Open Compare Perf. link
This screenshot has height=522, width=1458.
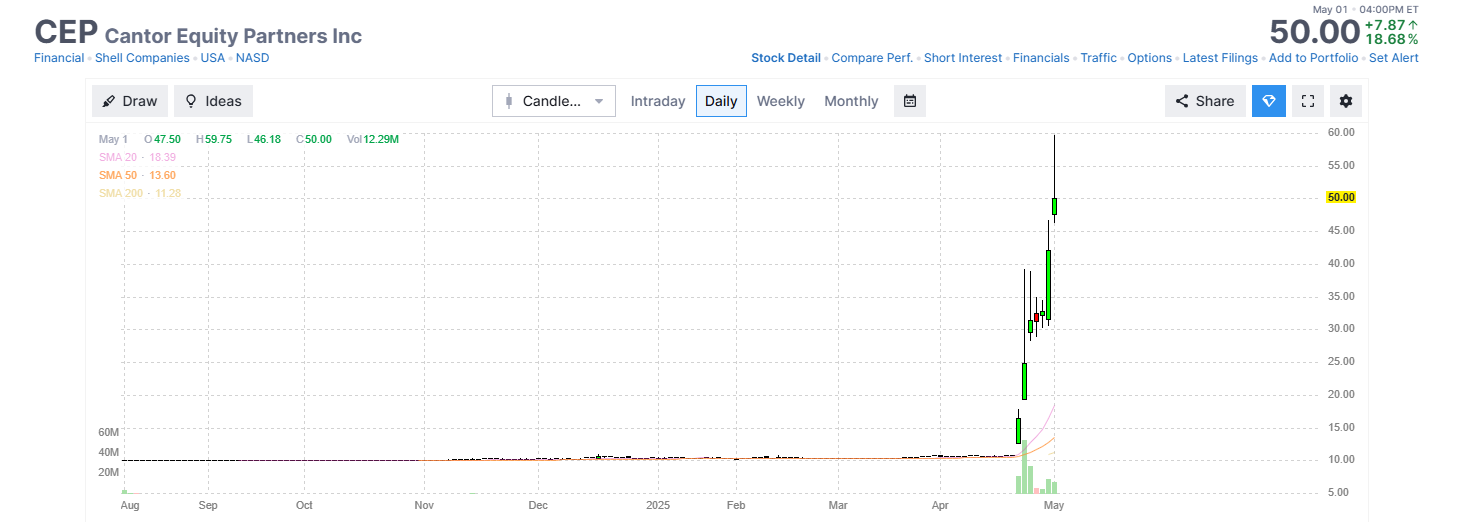(872, 58)
